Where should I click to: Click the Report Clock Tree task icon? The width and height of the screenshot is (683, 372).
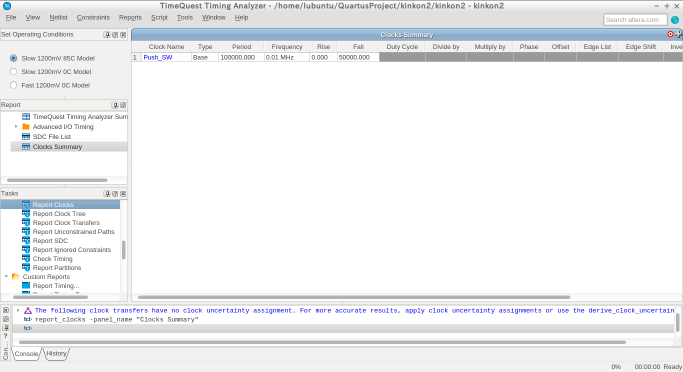click(26, 213)
